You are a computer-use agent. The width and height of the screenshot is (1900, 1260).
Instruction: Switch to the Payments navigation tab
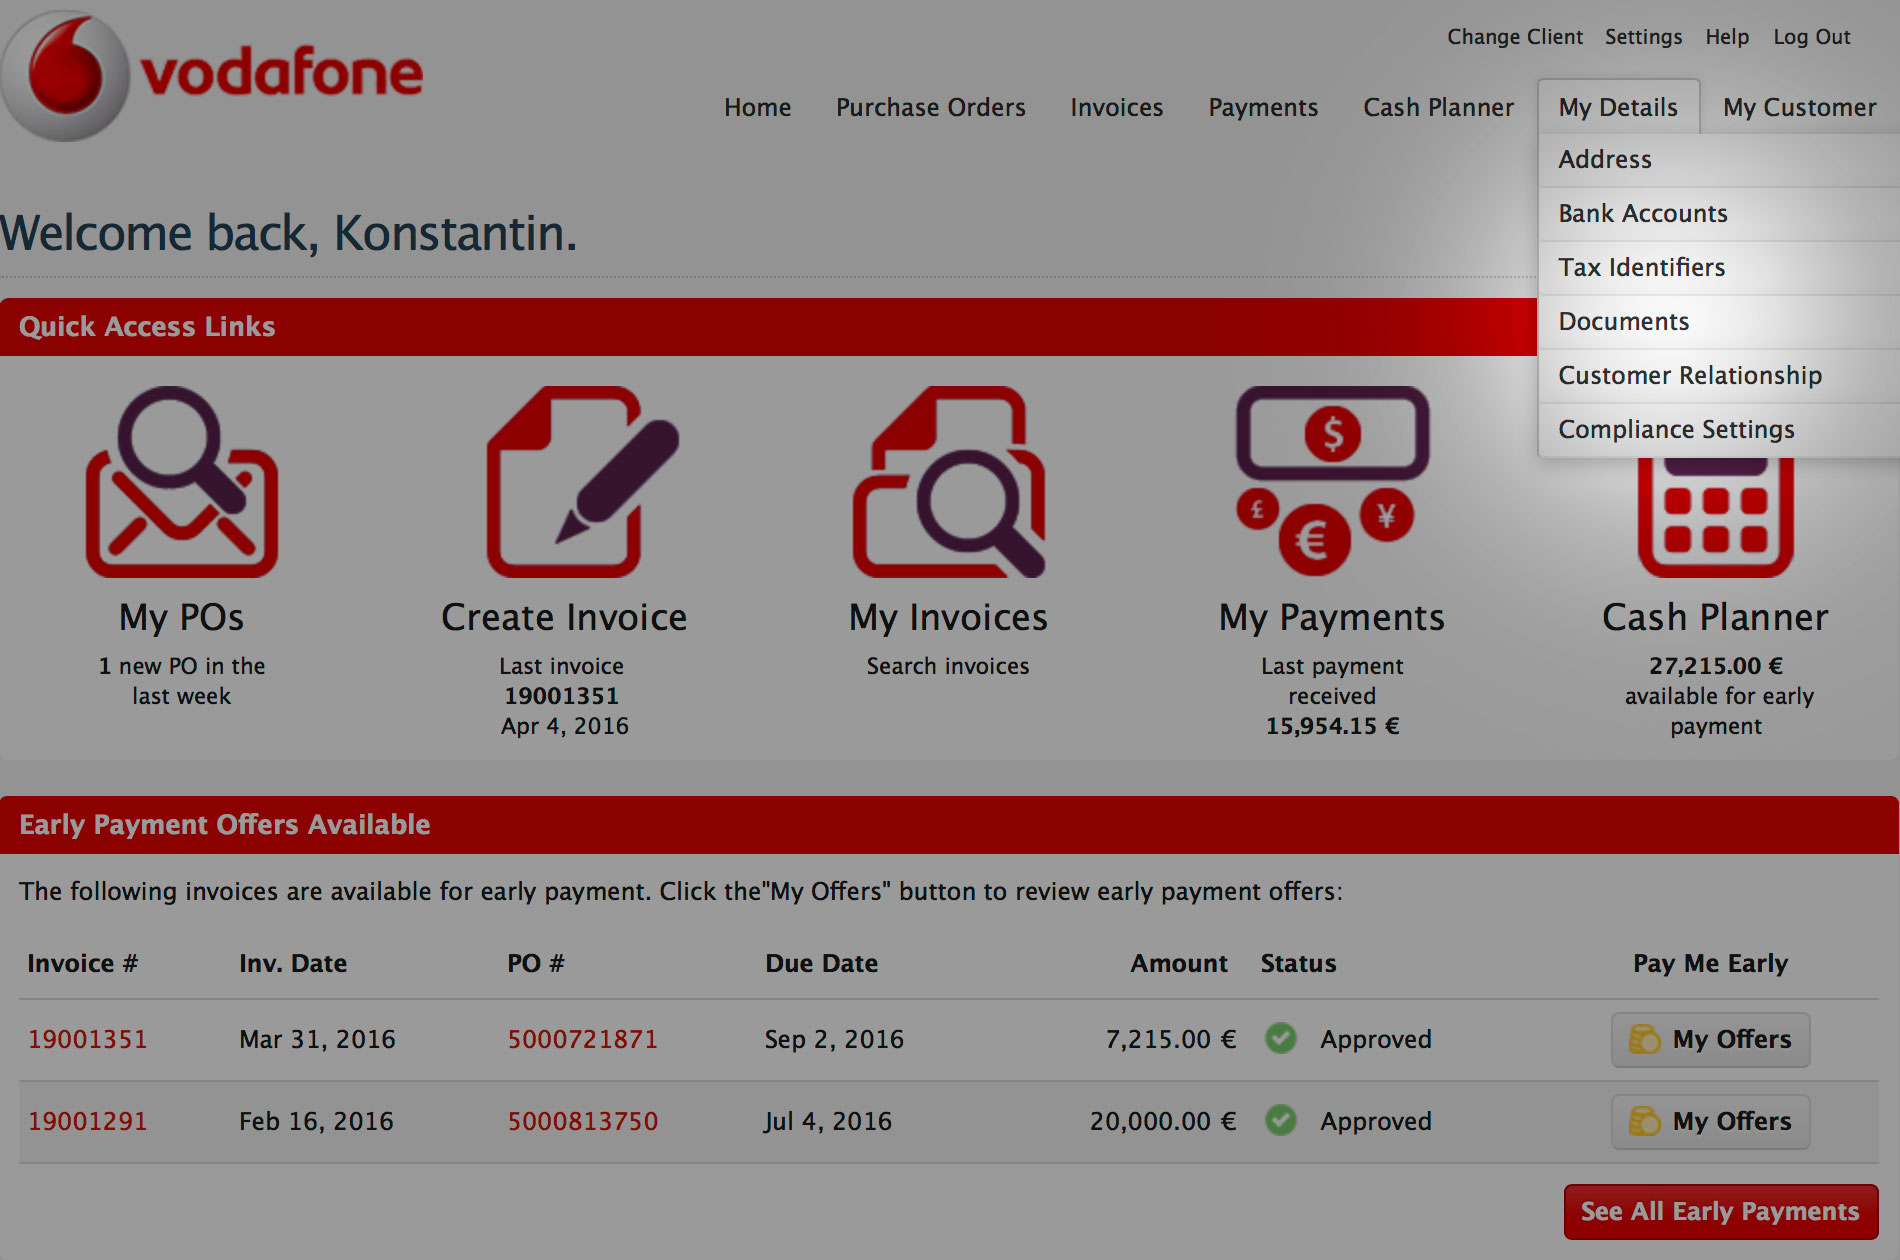coord(1263,107)
